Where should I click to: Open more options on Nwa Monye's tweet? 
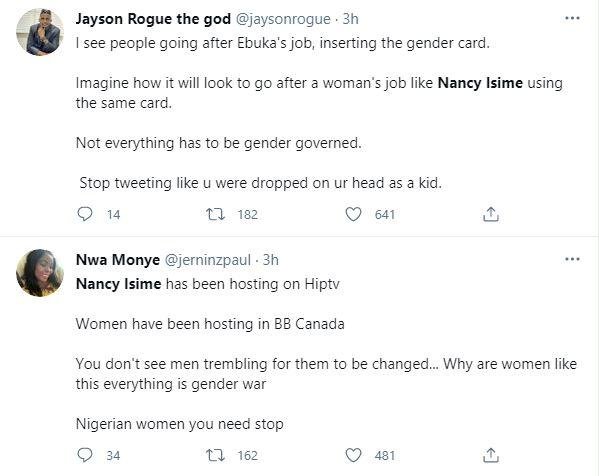pos(572,259)
